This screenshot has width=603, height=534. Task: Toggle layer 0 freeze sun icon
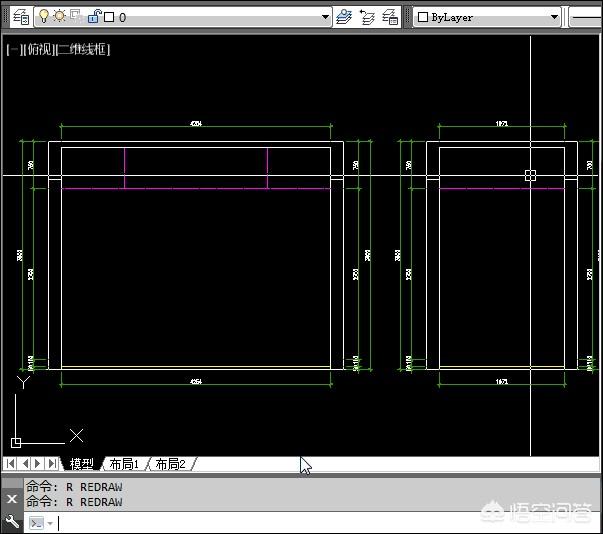point(59,17)
